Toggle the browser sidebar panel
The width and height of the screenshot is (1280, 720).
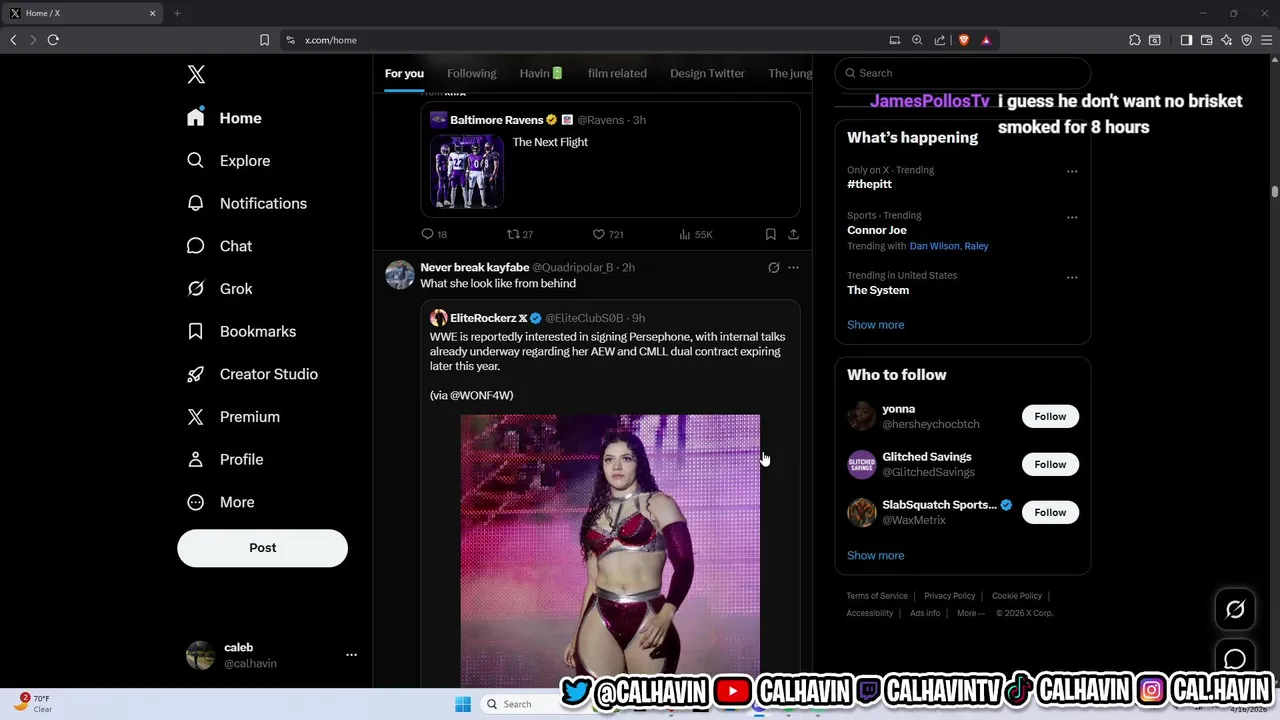tap(1186, 40)
